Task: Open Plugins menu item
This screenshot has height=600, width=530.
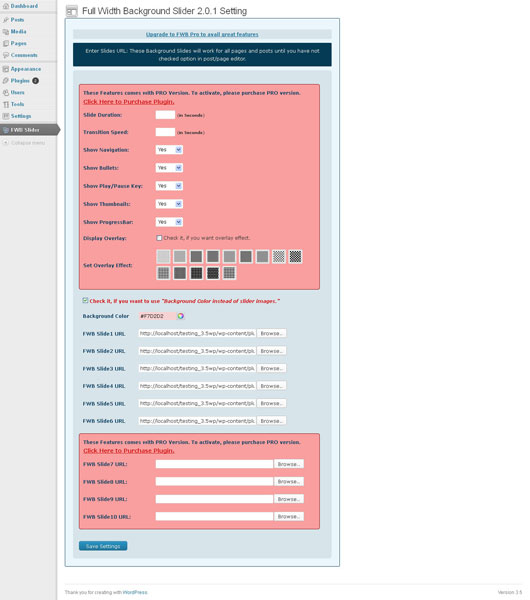Action: pos(20,81)
